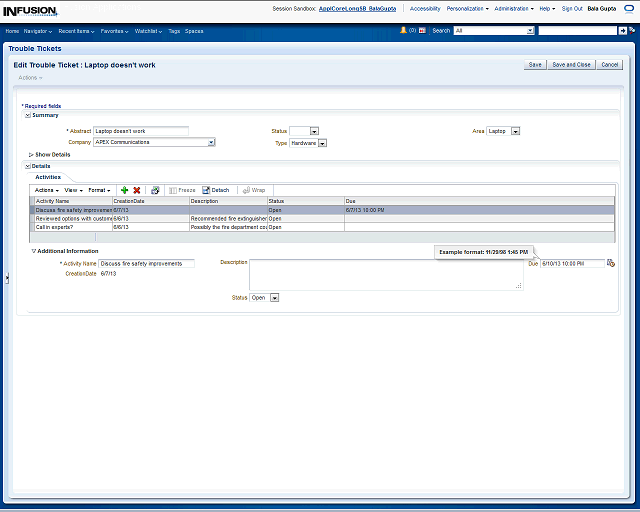Open the Type dropdown showing Hardware

click(322, 143)
